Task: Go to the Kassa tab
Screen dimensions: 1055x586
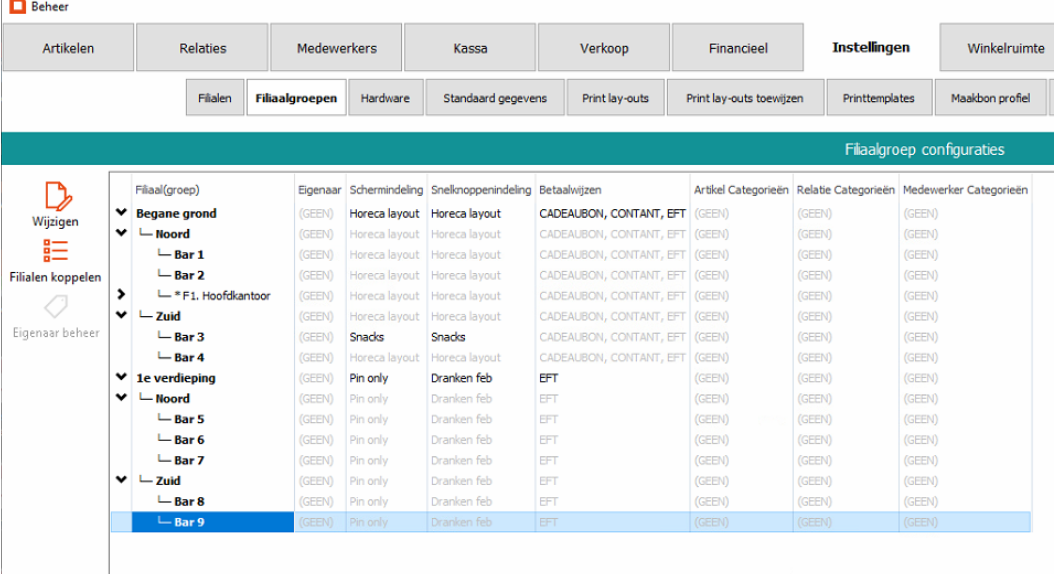Action: 470,48
